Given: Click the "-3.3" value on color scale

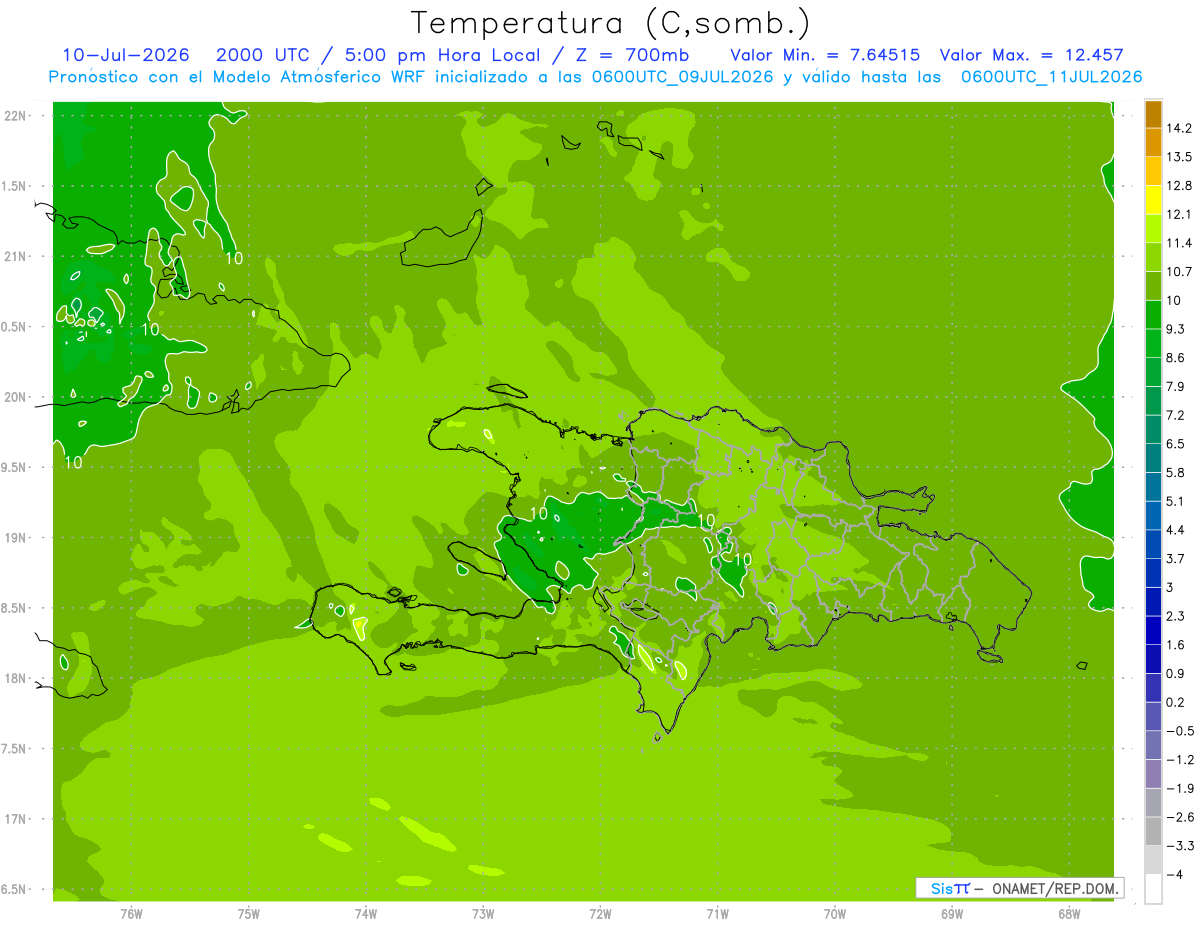Looking at the screenshot, I should click(x=1180, y=846).
